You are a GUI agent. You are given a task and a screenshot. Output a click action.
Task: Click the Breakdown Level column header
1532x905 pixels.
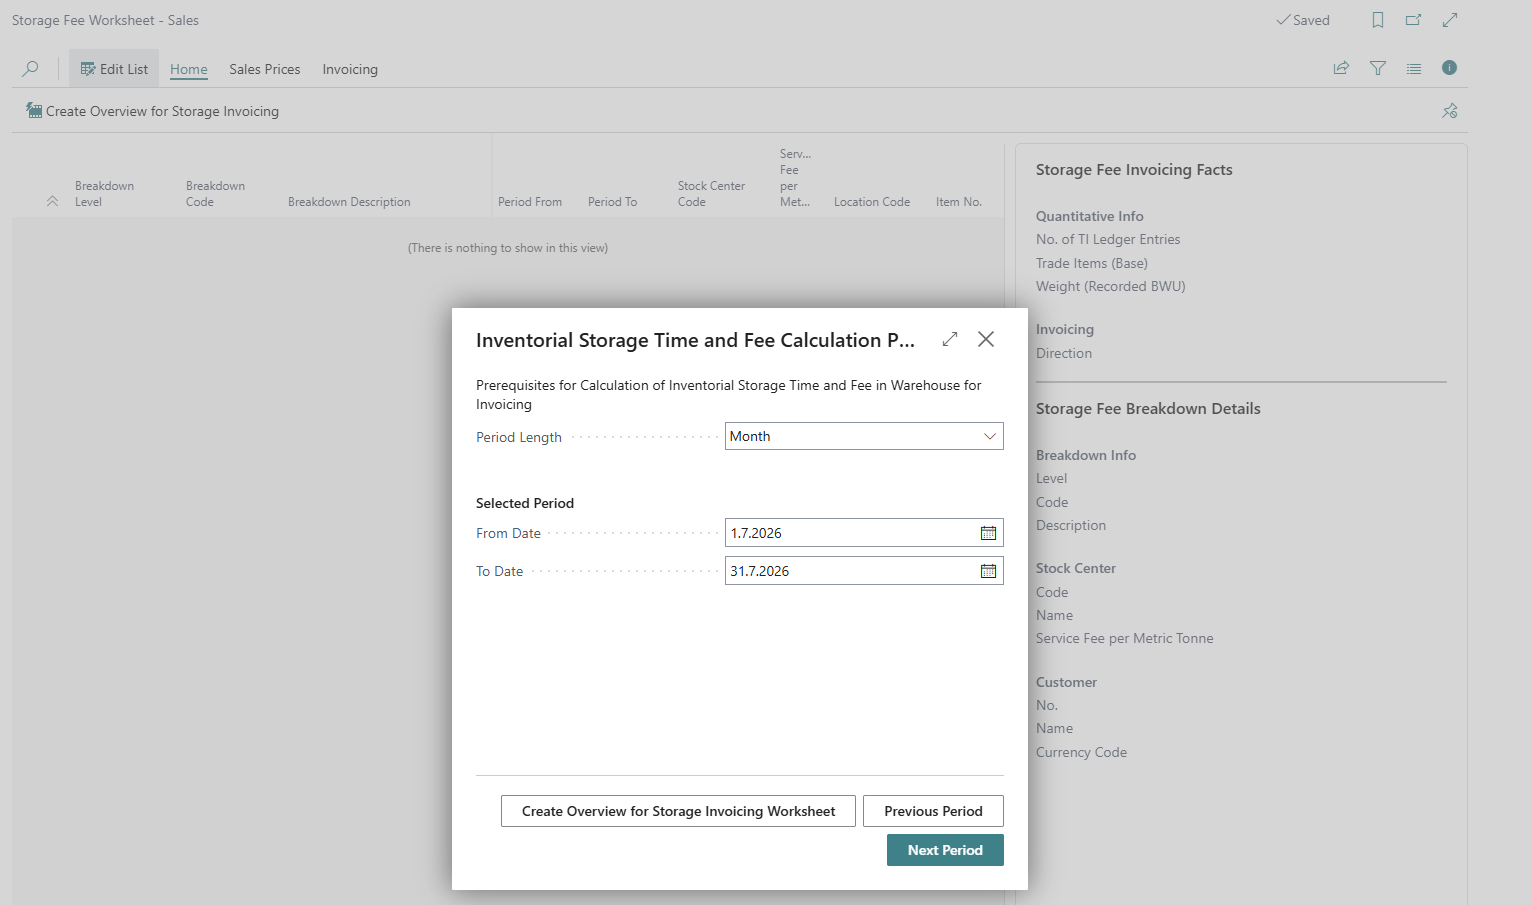coord(104,194)
